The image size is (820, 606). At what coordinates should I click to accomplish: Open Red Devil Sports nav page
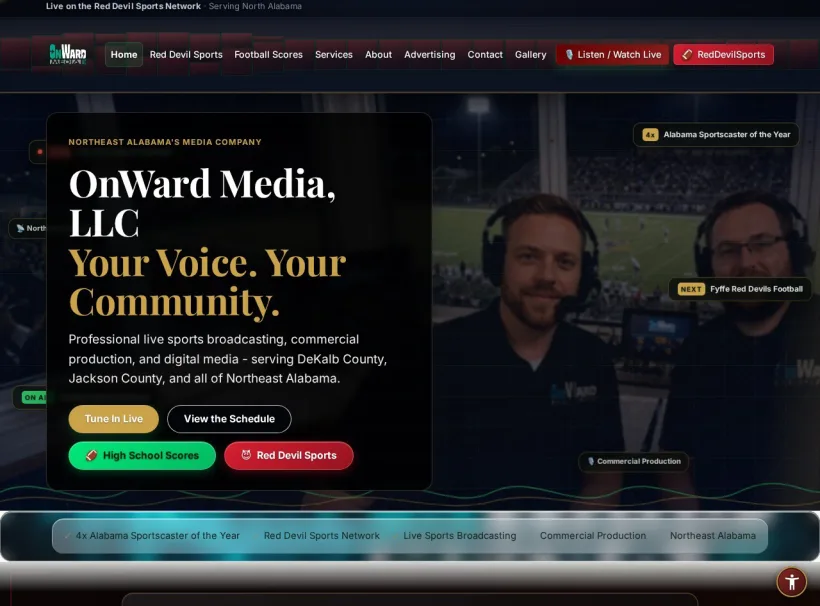click(x=186, y=54)
